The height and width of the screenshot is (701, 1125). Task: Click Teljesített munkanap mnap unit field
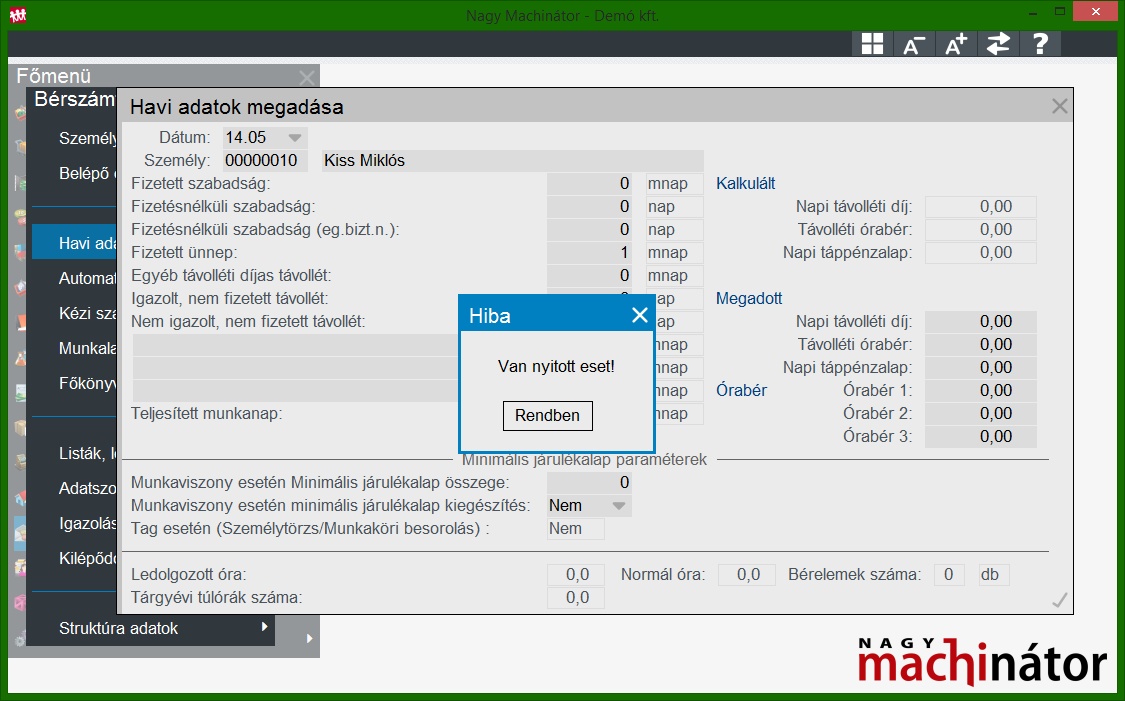coord(674,413)
